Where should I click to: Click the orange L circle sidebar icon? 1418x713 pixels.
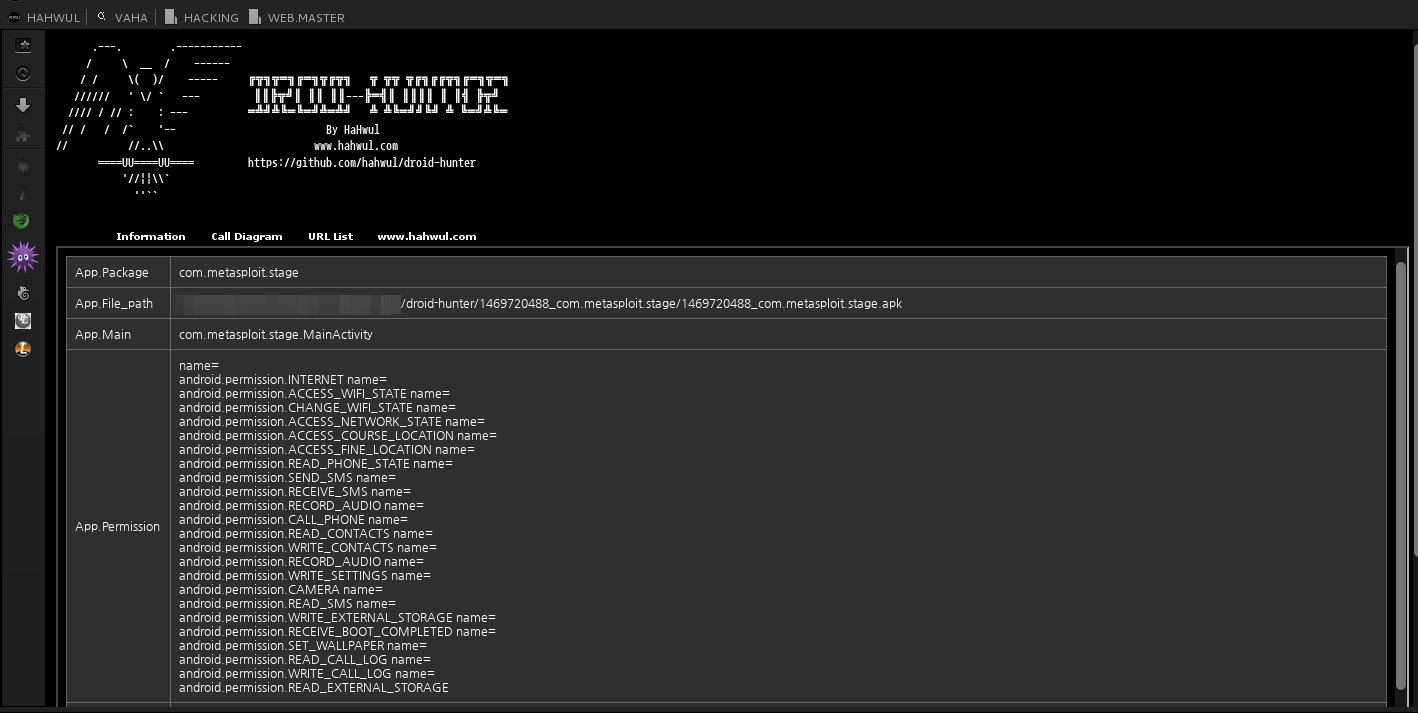pyautogui.click(x=23, y=349)
